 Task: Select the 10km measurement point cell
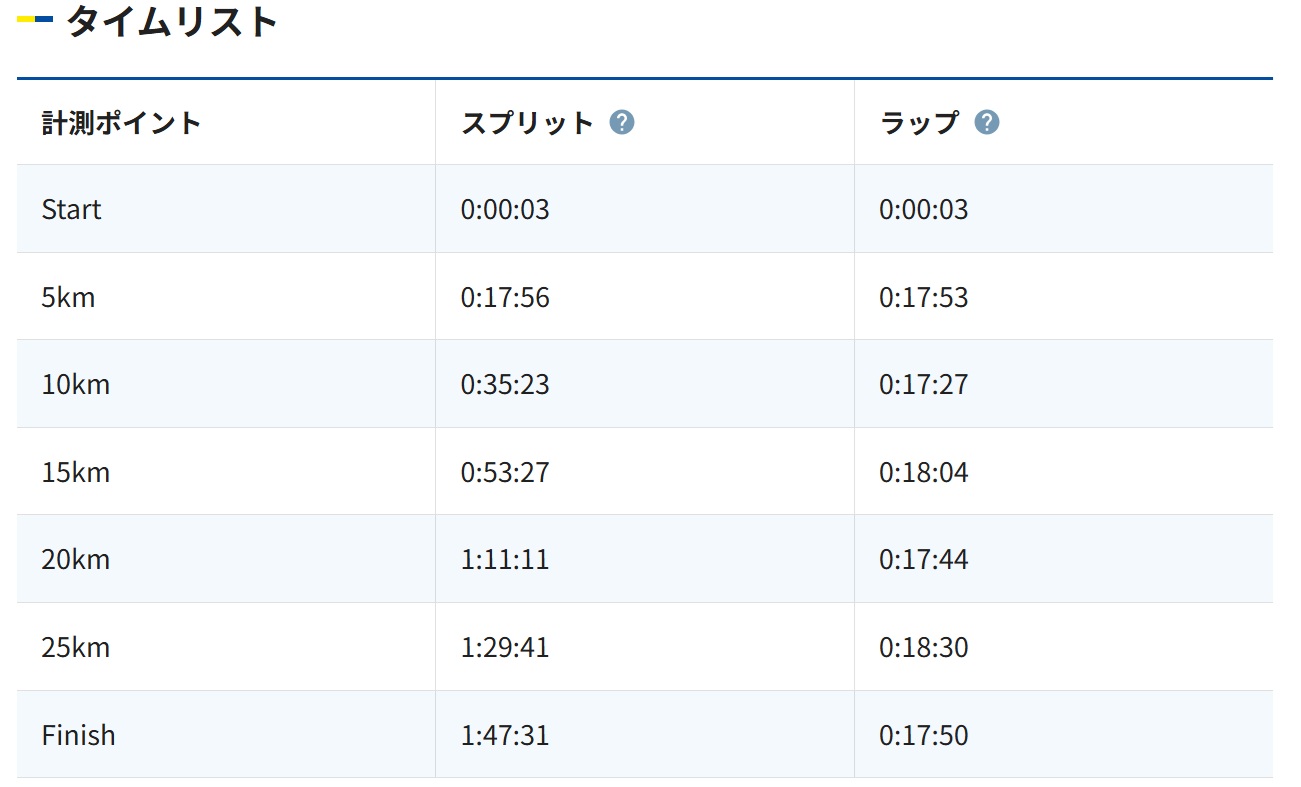click(76, 385)
